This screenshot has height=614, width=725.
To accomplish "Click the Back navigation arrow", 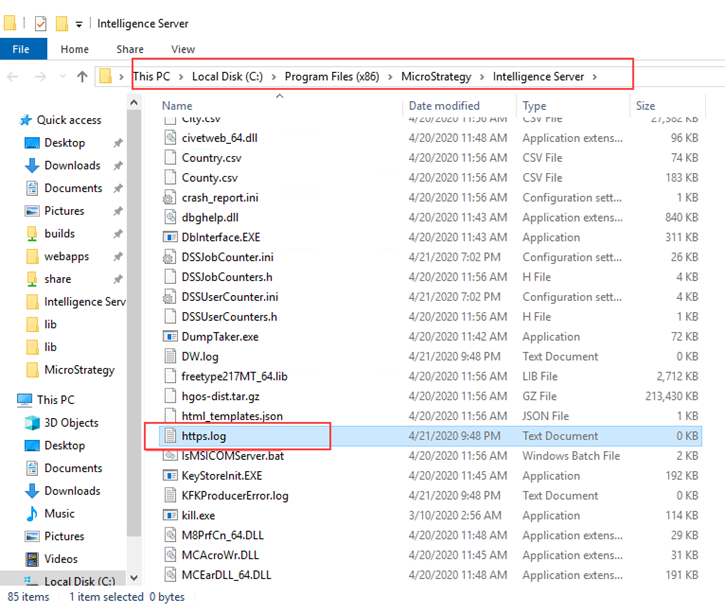I will click(x=13, y=76).
